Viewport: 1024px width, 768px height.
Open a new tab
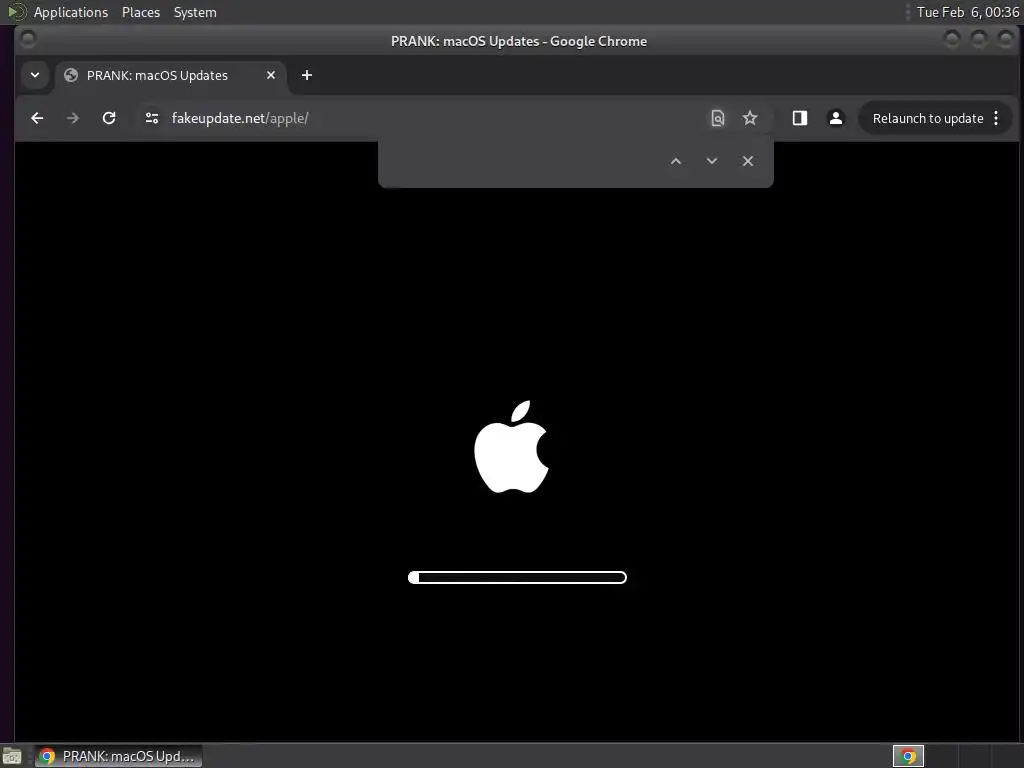(307, 75)
